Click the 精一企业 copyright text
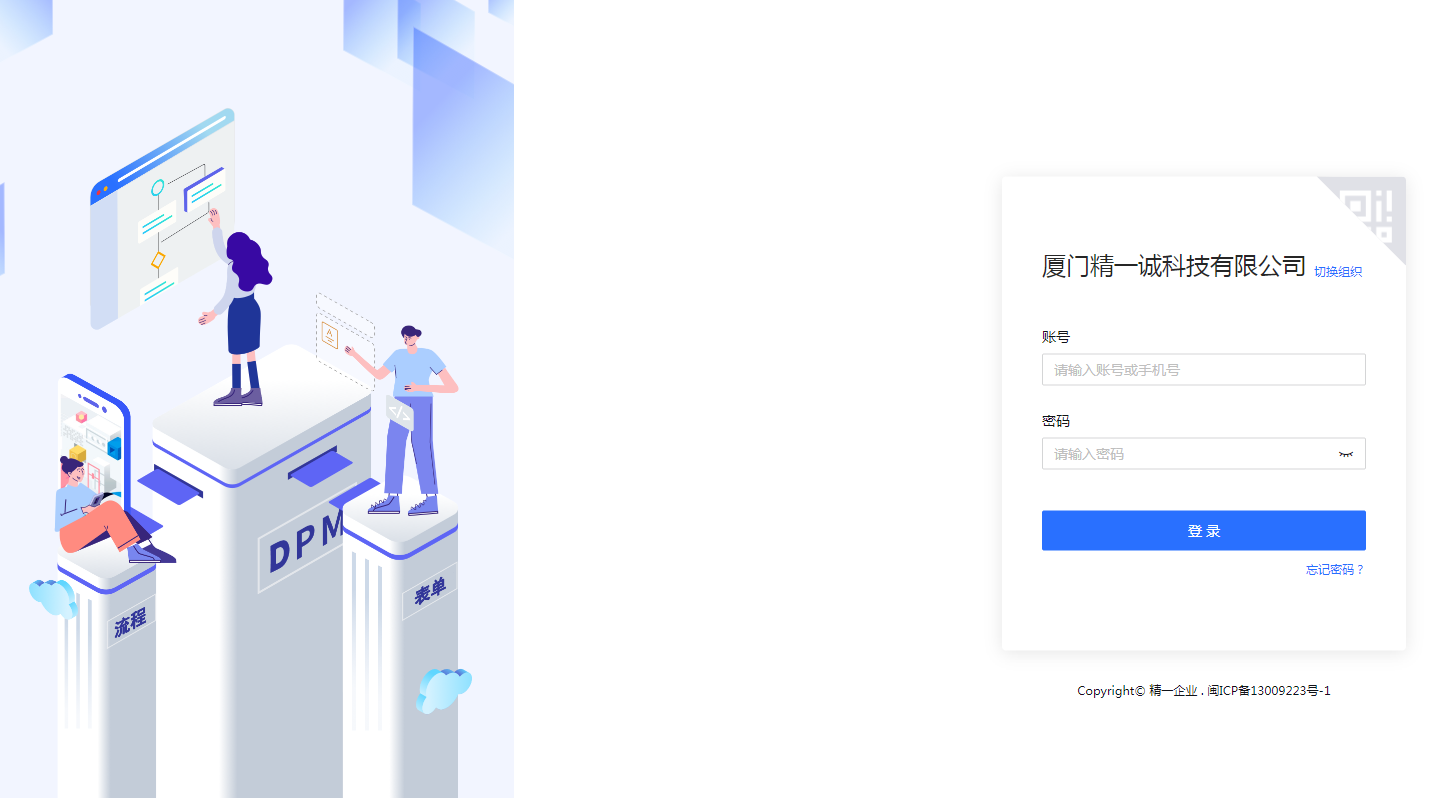Viewport: 1454px width, 798px height. click(x=1173, y=691)
